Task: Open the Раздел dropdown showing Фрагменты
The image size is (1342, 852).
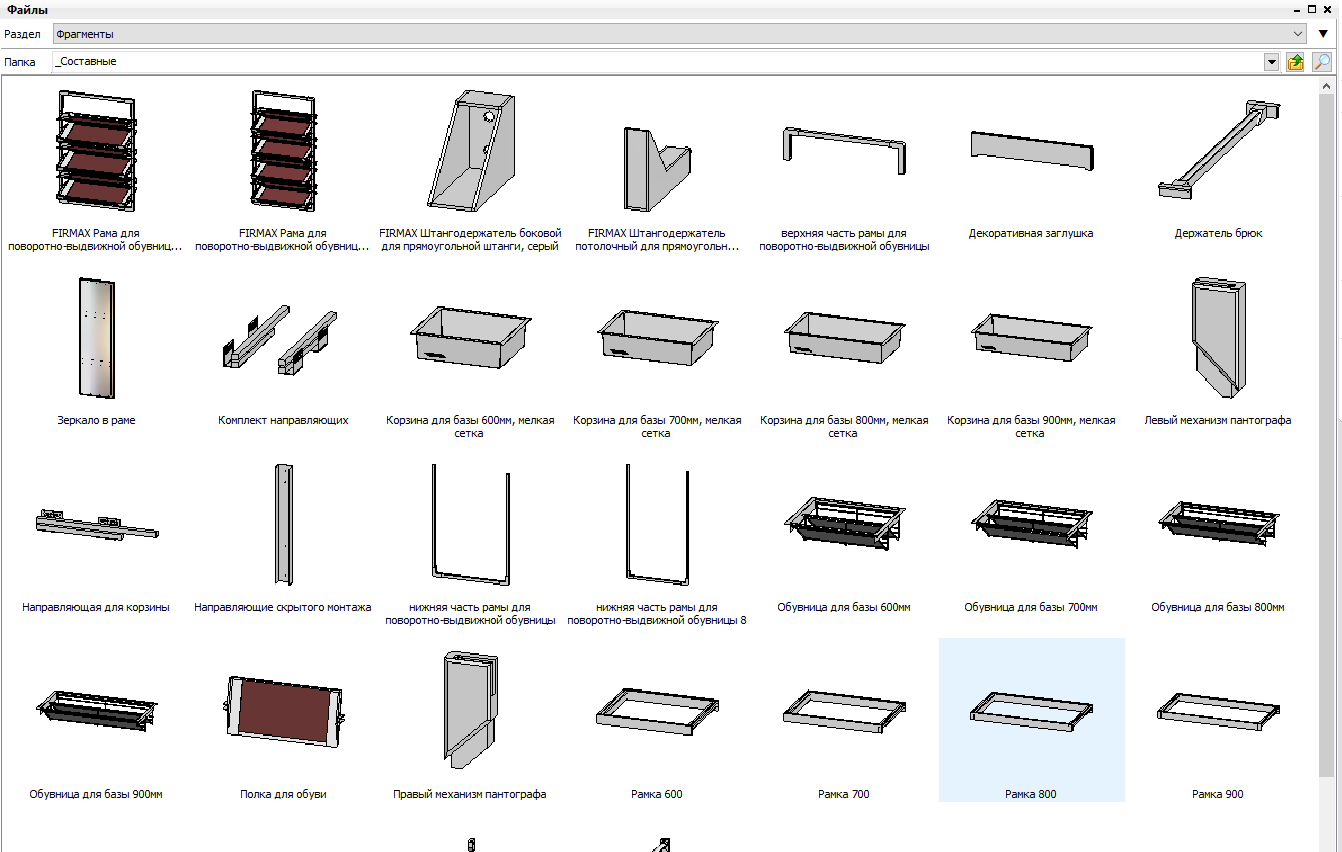Action: (680, 34)
